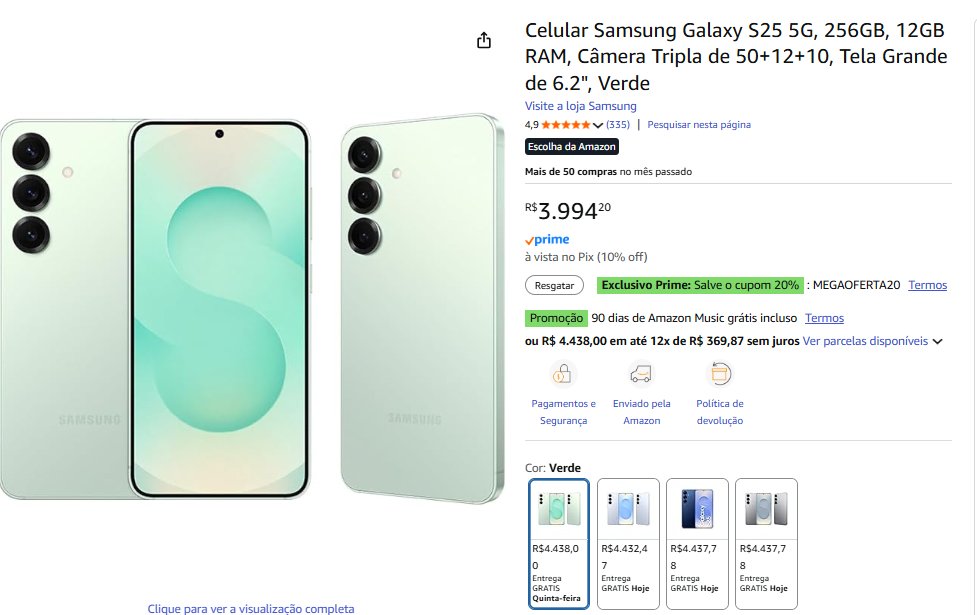Choose the navy blue phone color option

697,543
